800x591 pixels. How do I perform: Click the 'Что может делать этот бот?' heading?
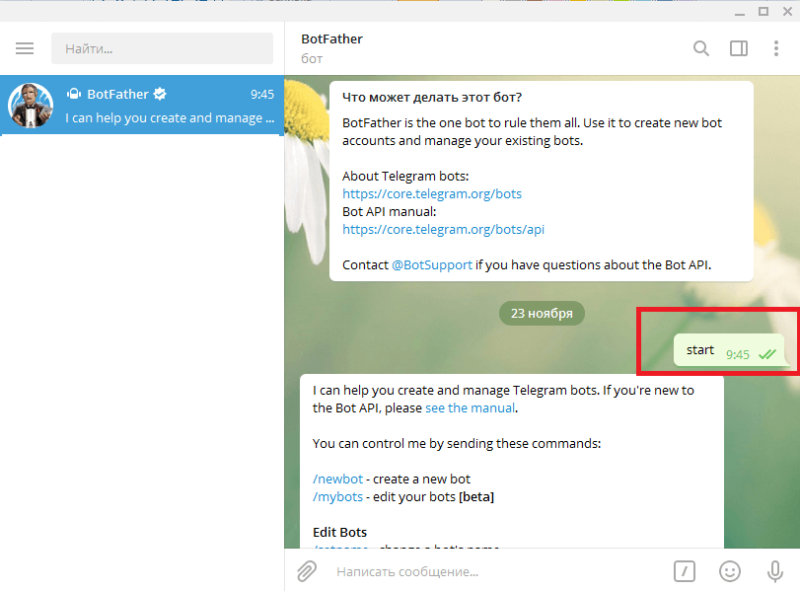tap(432, 97)
